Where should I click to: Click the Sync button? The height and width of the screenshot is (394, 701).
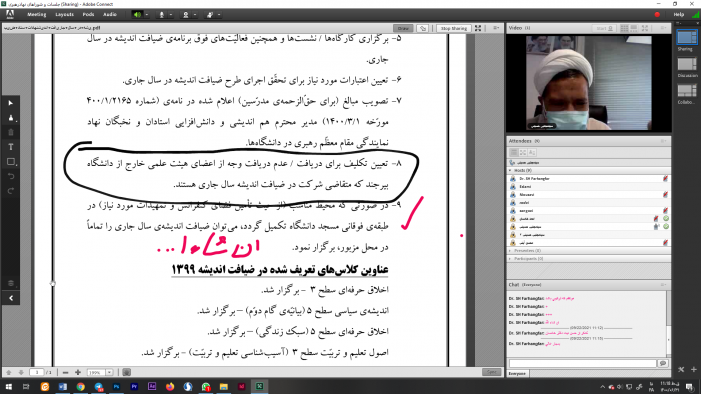point(491,372)
